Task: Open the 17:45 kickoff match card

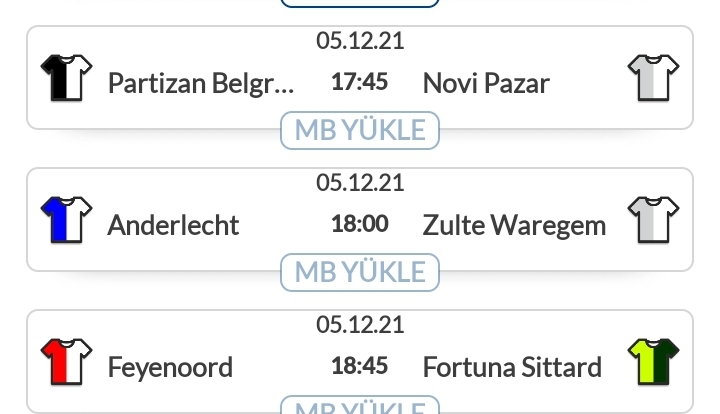Action: [360, 78]
